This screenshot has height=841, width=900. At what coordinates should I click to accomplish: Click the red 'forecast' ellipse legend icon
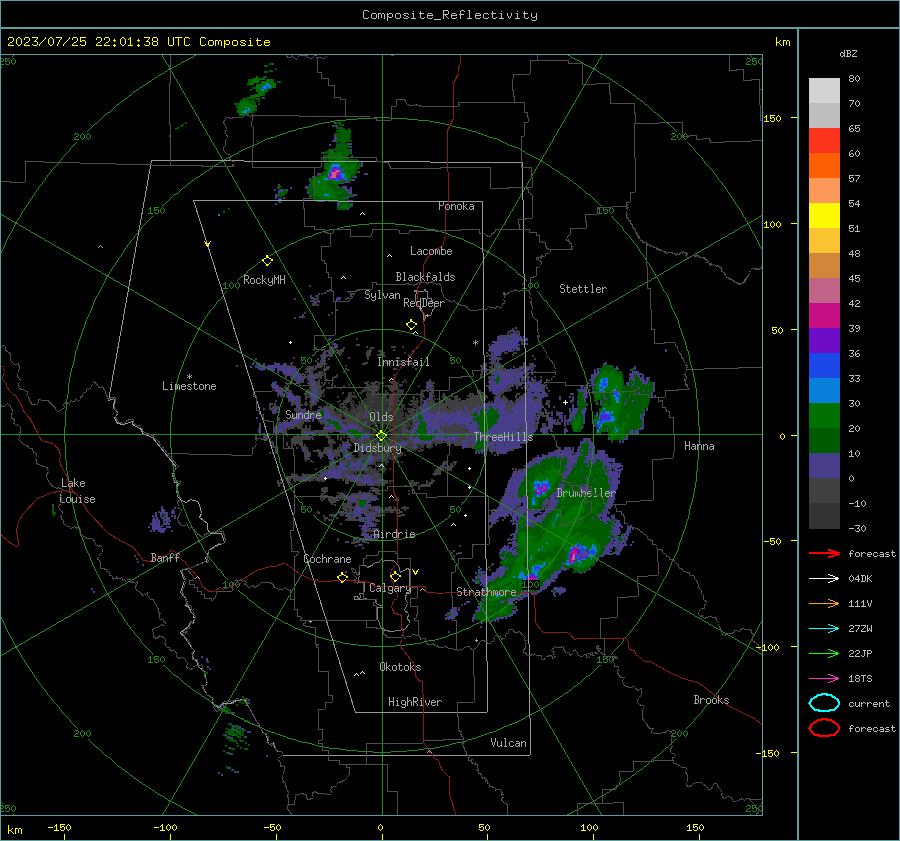click(x=824, y=728)
